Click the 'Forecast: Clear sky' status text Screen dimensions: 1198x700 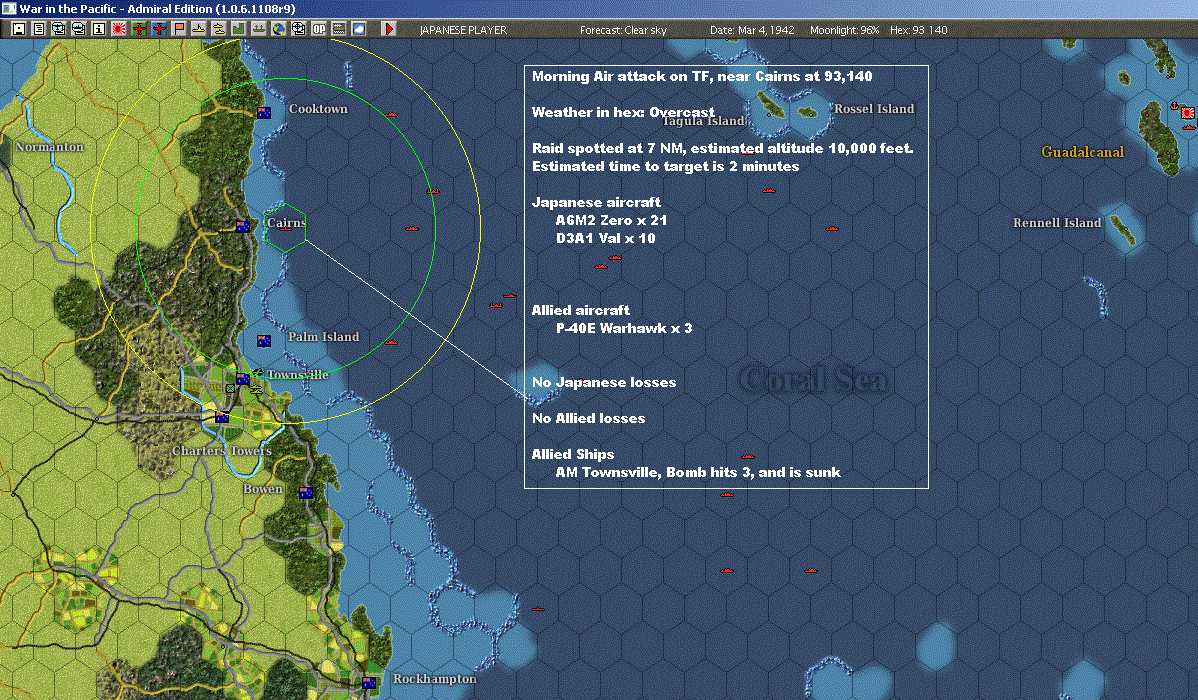point(623,30)
